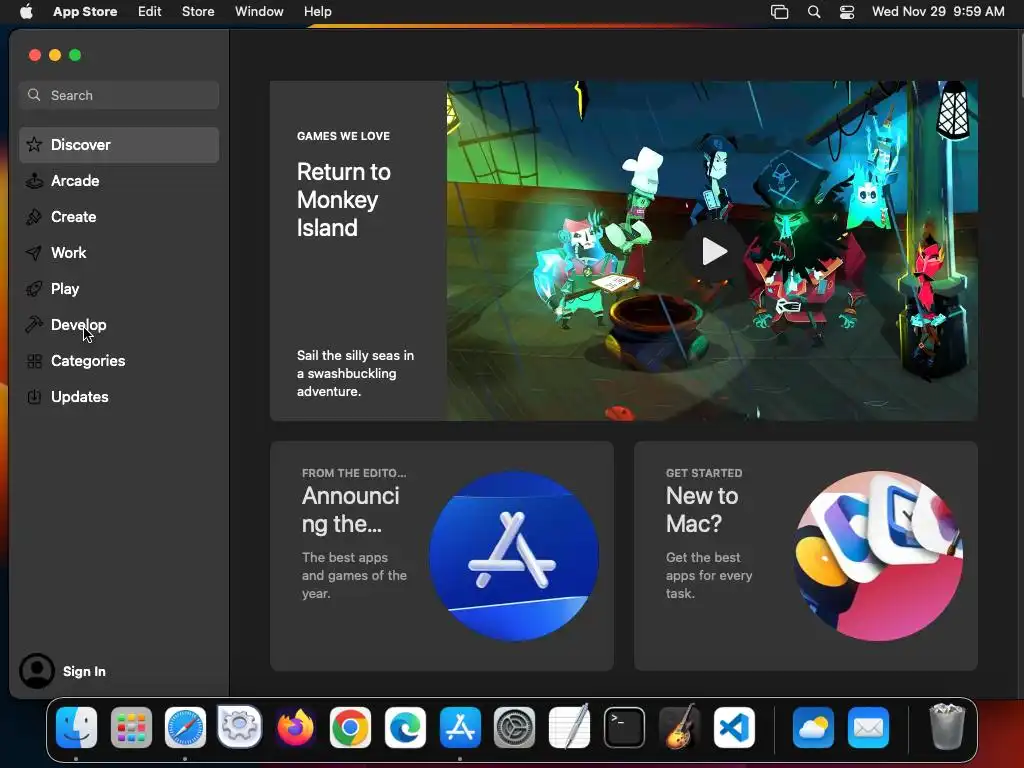
Task: Click the Develop hammer icon
Action: [x=34, y=325]
